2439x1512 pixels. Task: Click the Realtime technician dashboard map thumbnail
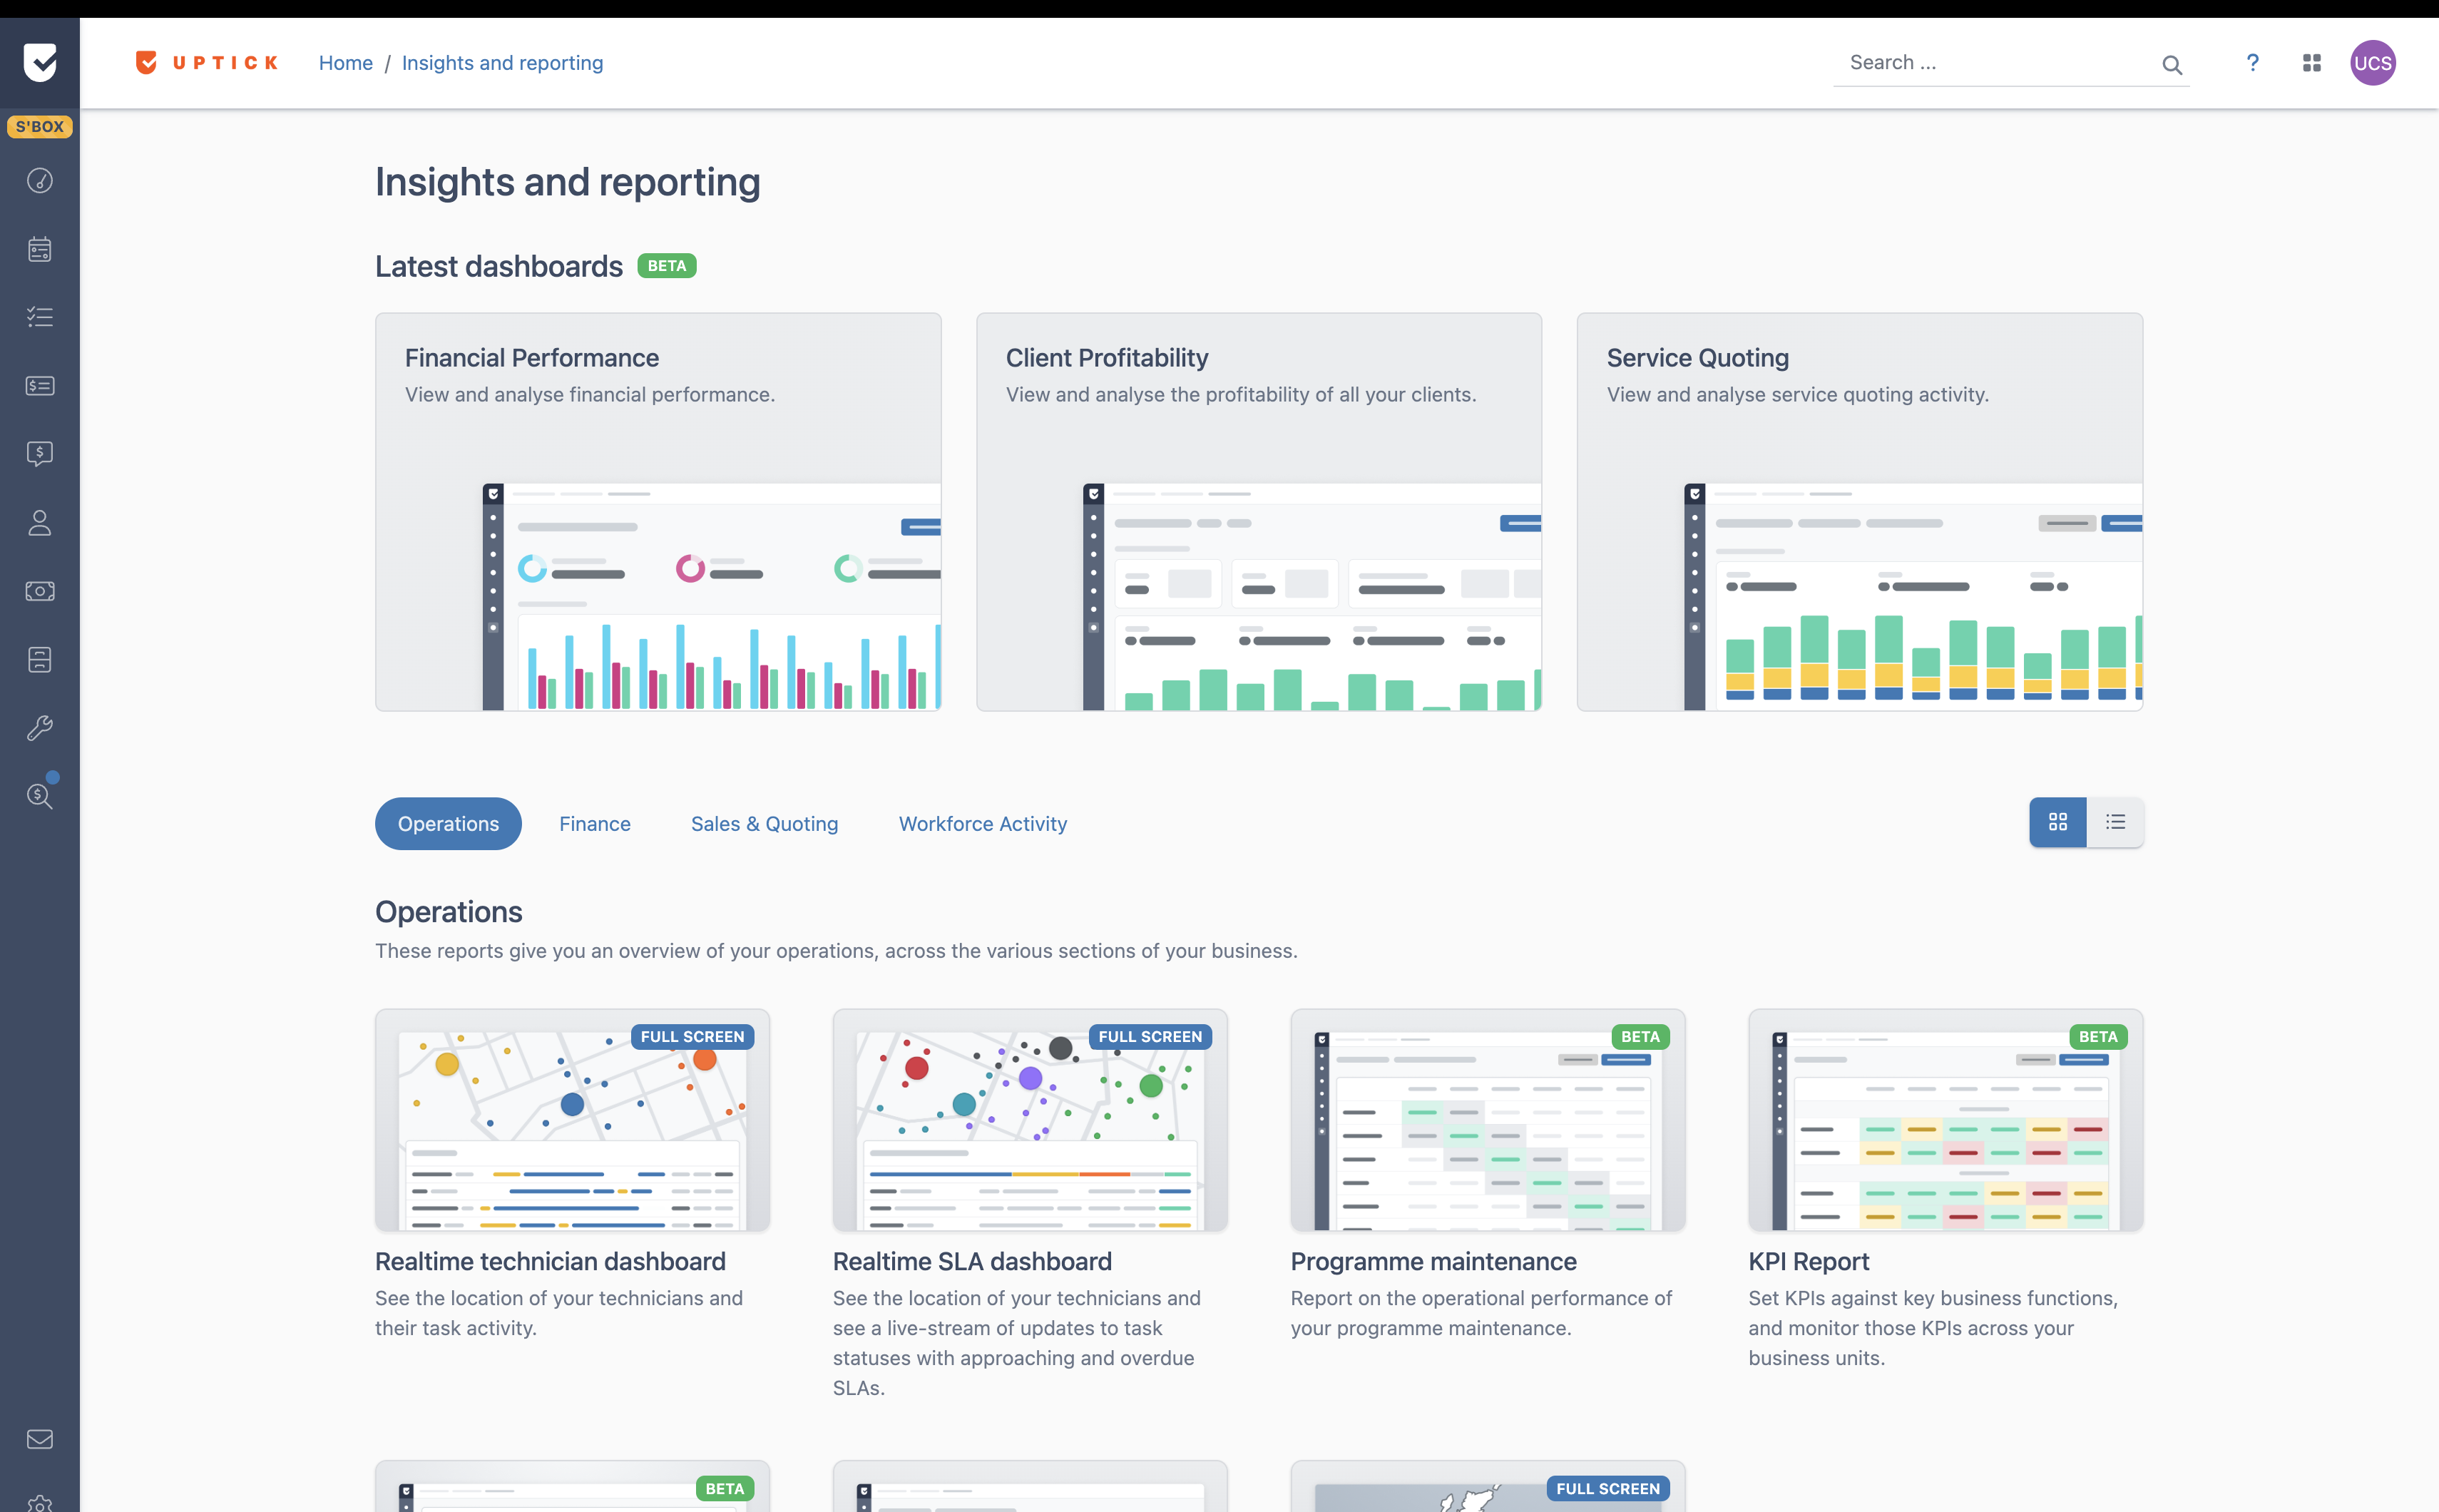click(572, 1120)
